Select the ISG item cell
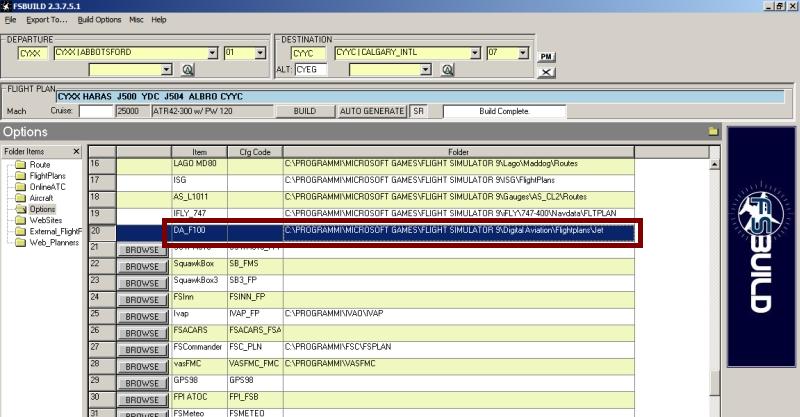This screenshot has width=800, height=417. (199, 183)
